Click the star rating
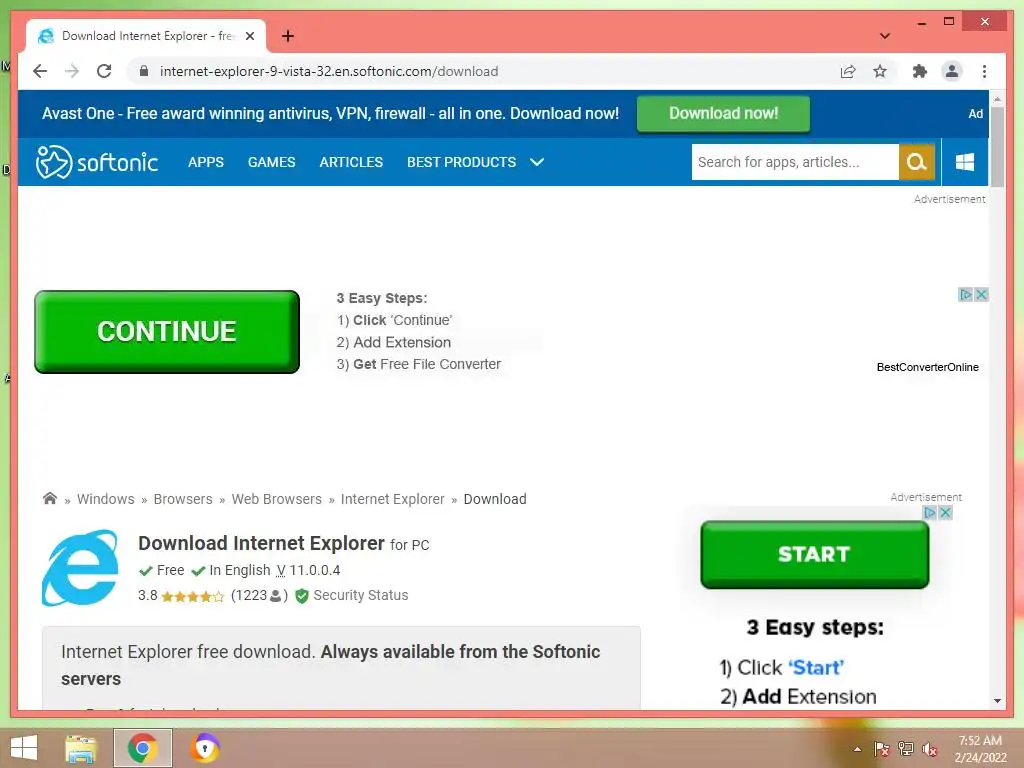Image resolution: width=1024 pixels, height=768 pixels. [192, 596]
